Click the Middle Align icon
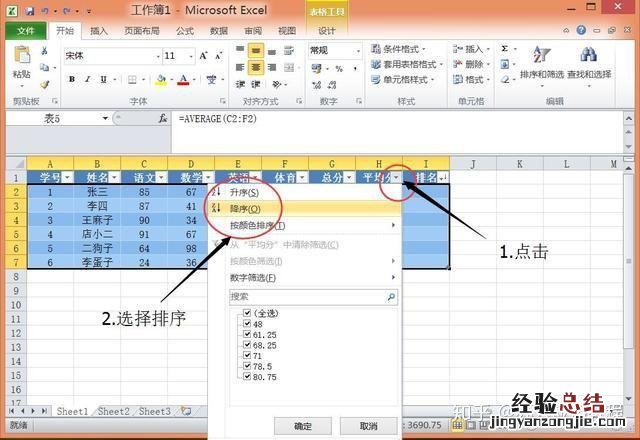The height and width of the screenshot is (440, 640). [x=256, y=51]
